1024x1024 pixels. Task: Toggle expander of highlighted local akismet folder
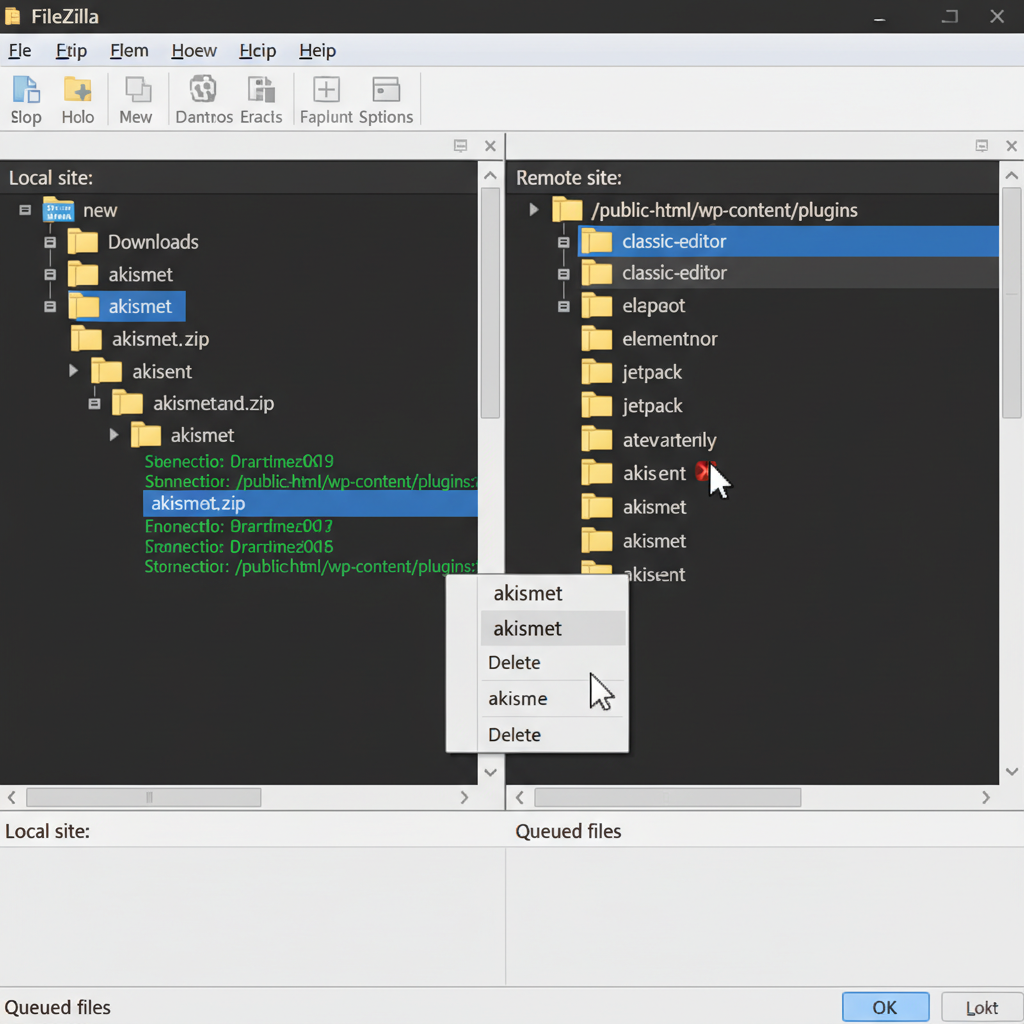(x=50, y=306)
